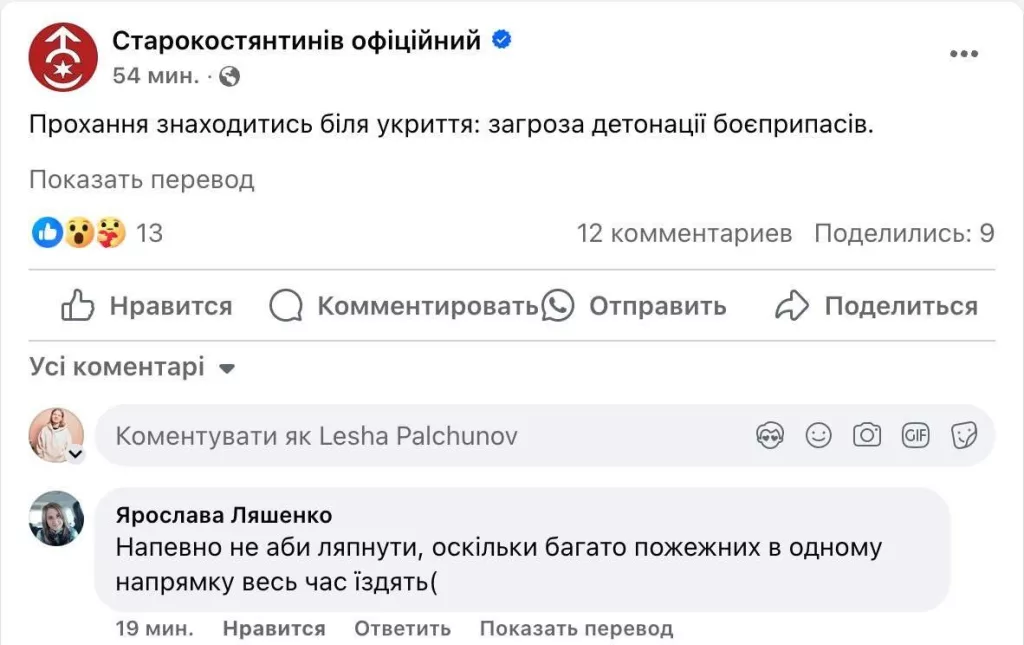Click the GIF icon in the comment box
The width and height of the screenshot is (1024, 645).
[x=915, y=435]
